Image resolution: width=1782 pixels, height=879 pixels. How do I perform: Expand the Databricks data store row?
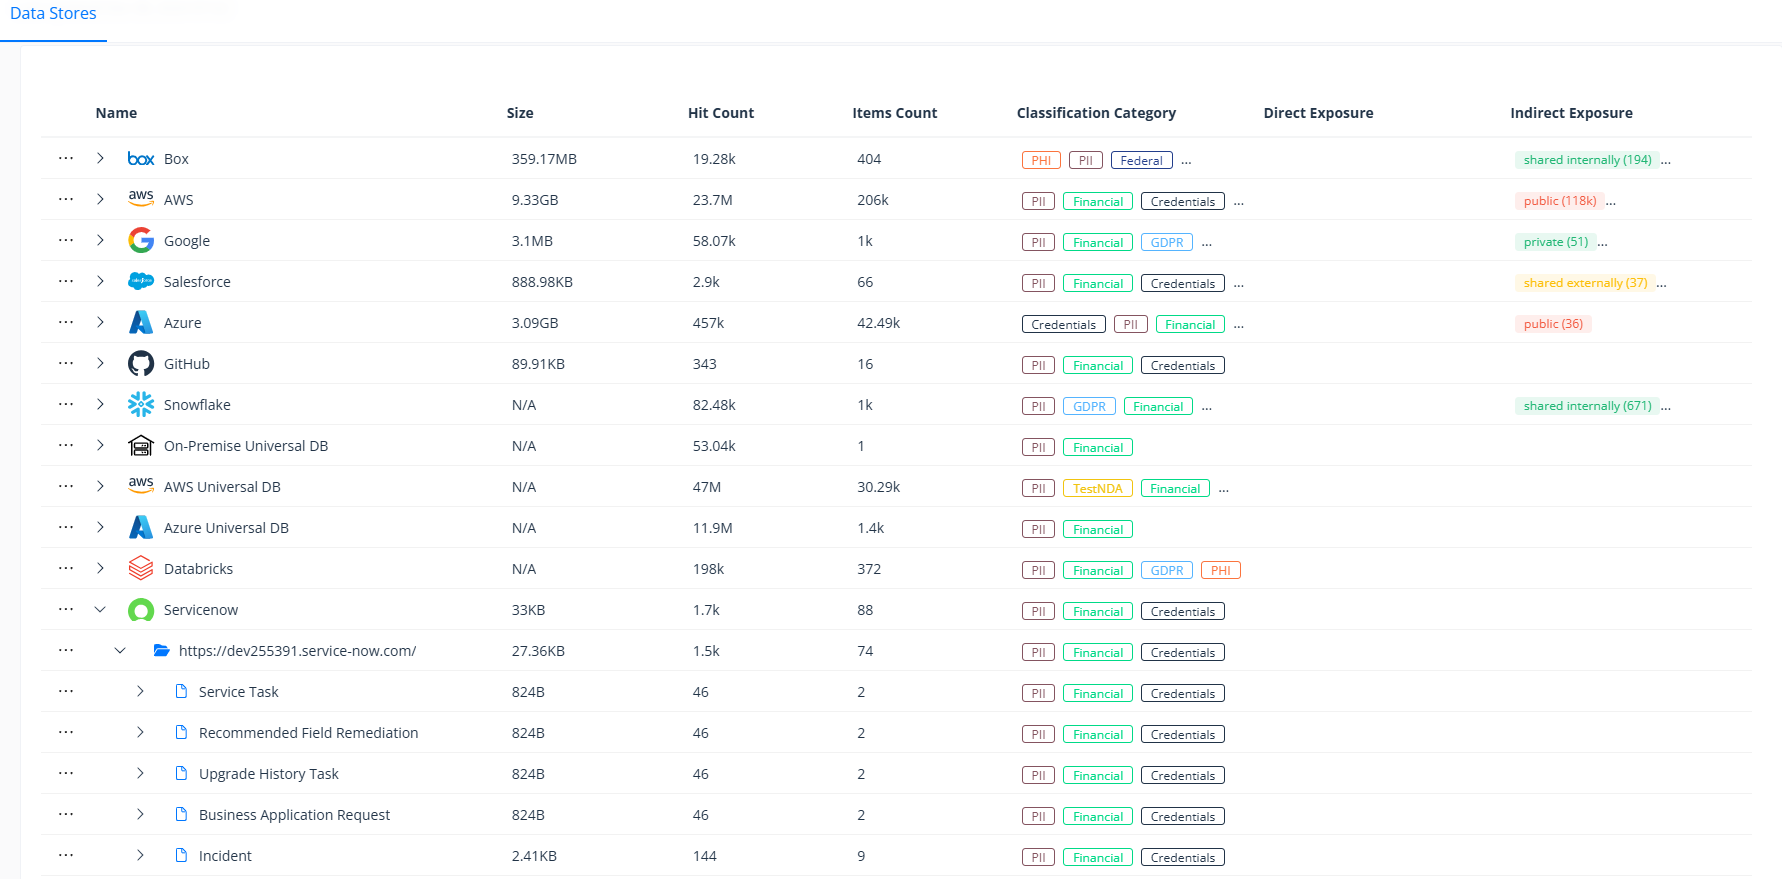[x=100, y=568]
